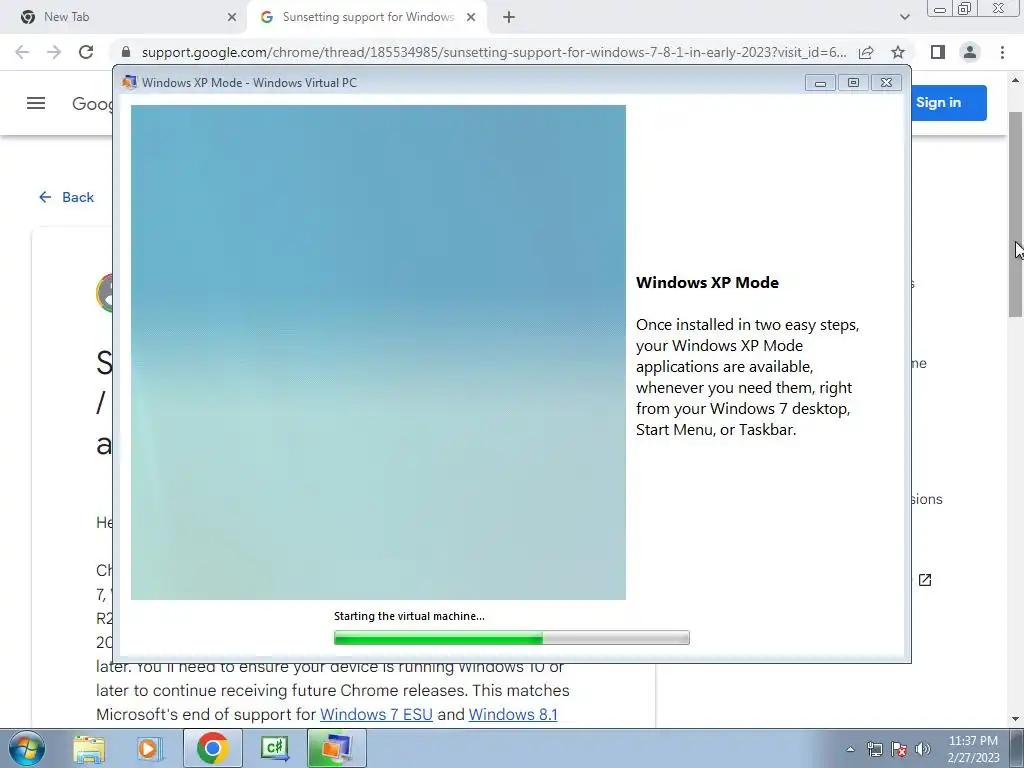Launch Windows Media Player from taskbar
The height and width of the screenshot is (768, 1024).
149,748
